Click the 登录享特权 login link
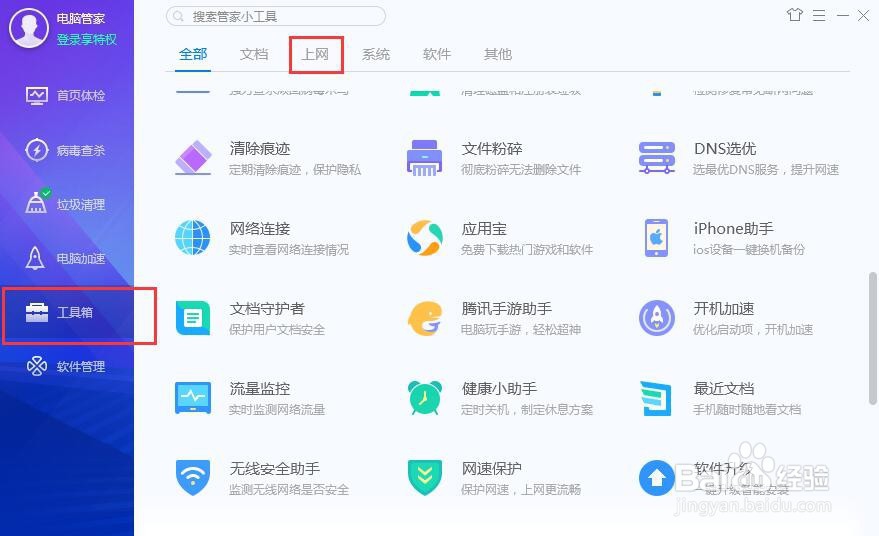Viewport: 879px width, 536px height. pyautogui.click(x=86, y=40)
